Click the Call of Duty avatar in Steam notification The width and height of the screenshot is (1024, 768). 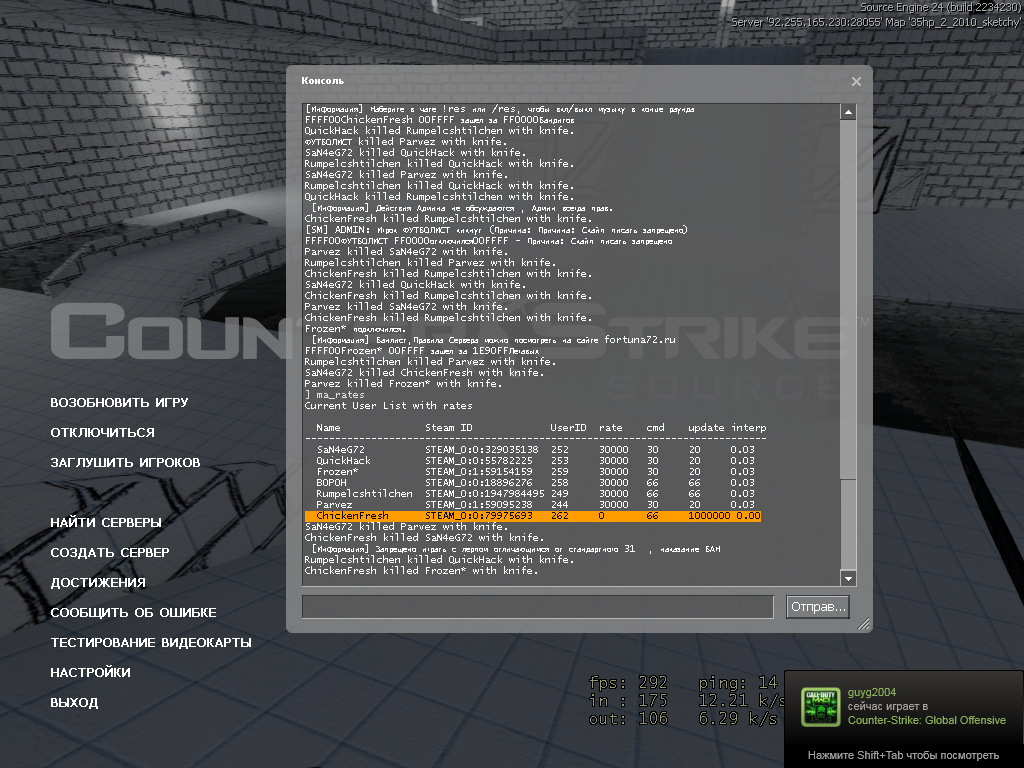coord(820,707)
